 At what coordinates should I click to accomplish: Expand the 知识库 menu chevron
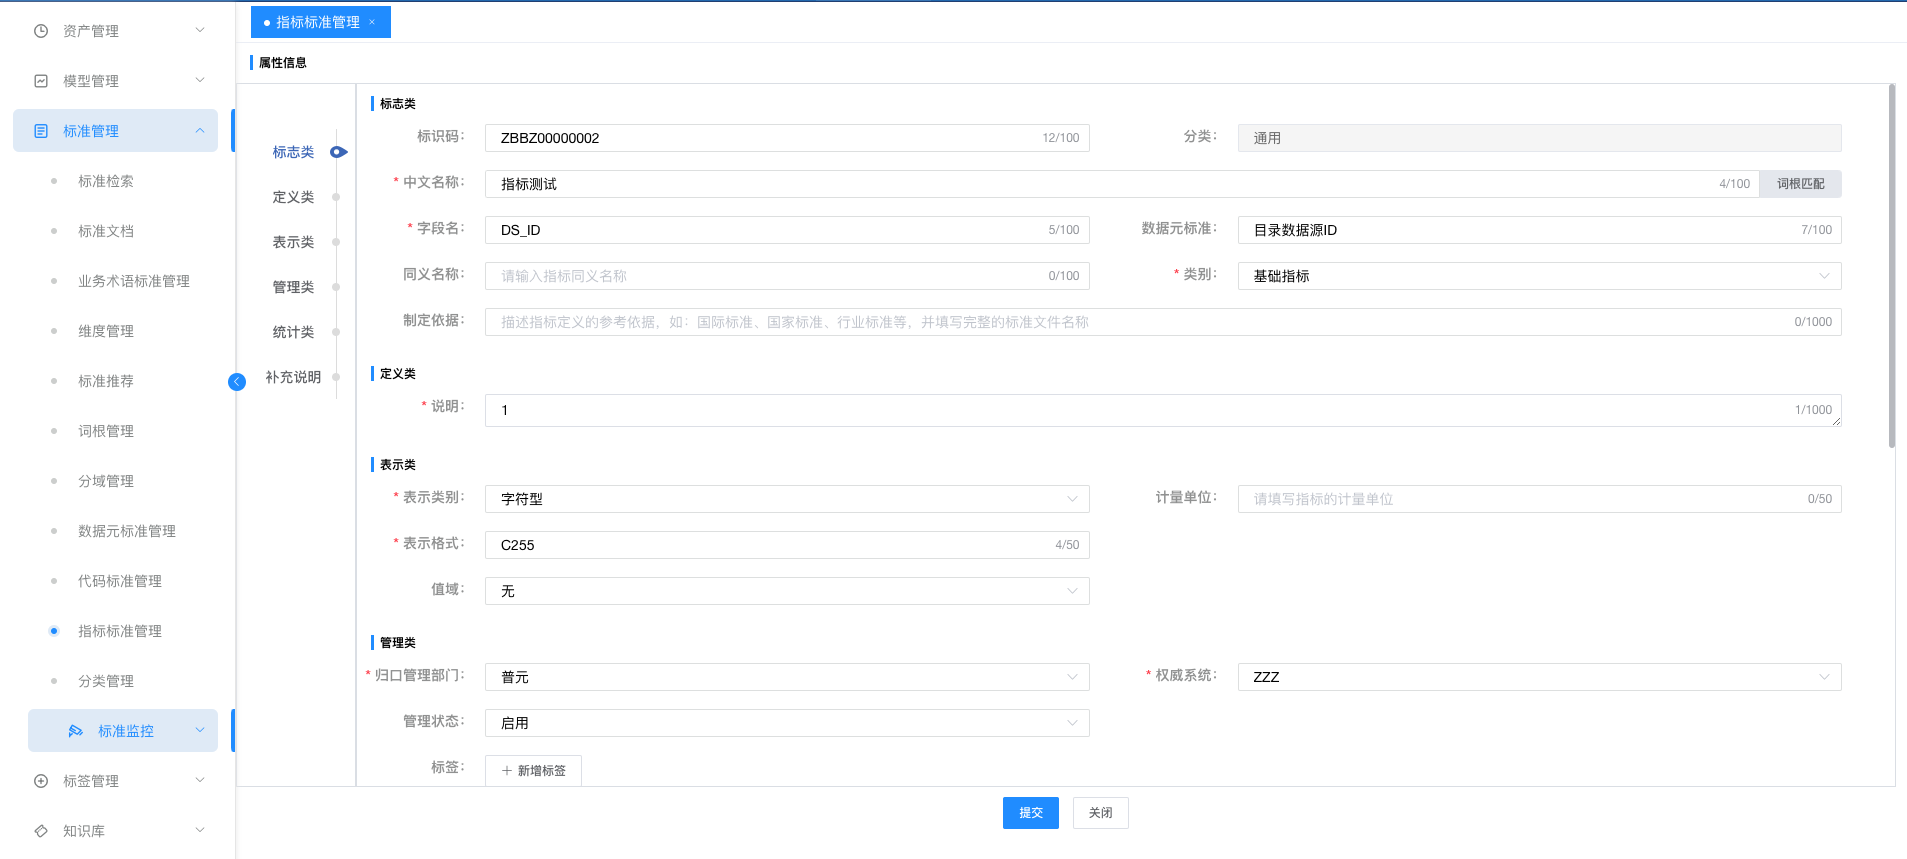[x=200, y=831]
